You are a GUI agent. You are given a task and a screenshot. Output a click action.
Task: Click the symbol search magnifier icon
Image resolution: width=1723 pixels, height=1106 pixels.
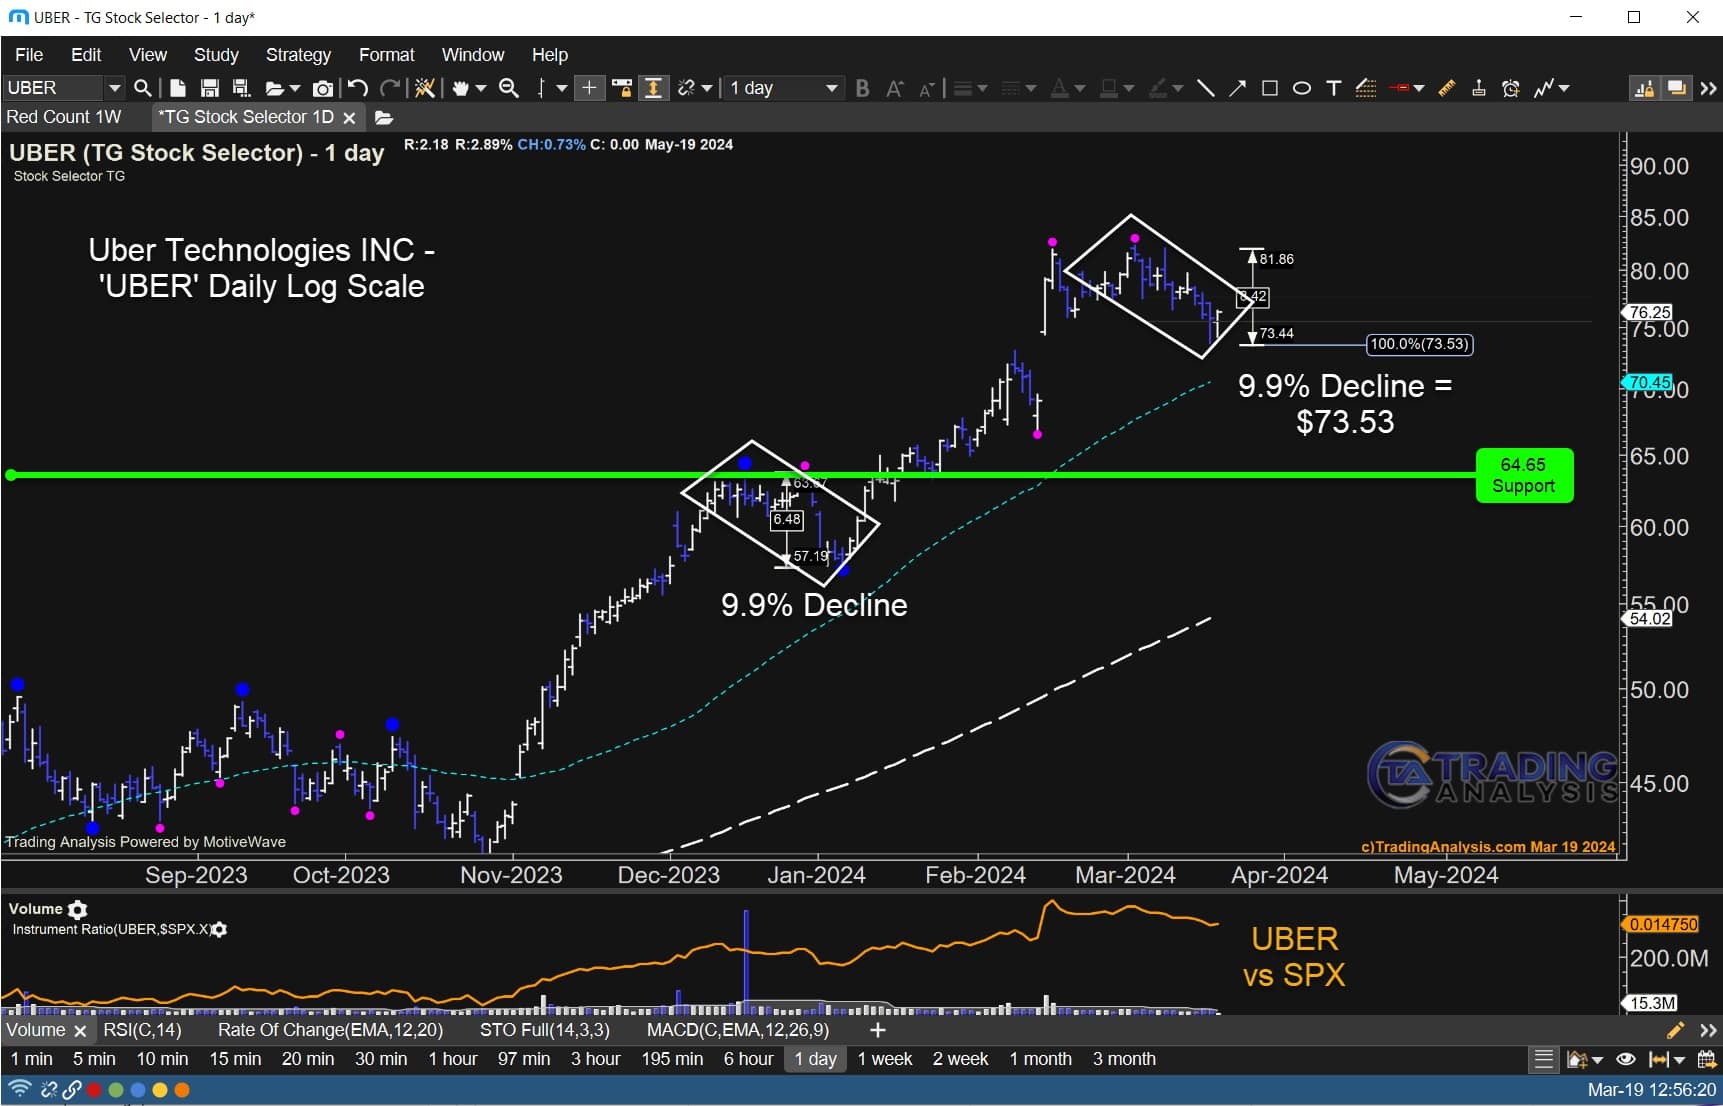point(142,88)
